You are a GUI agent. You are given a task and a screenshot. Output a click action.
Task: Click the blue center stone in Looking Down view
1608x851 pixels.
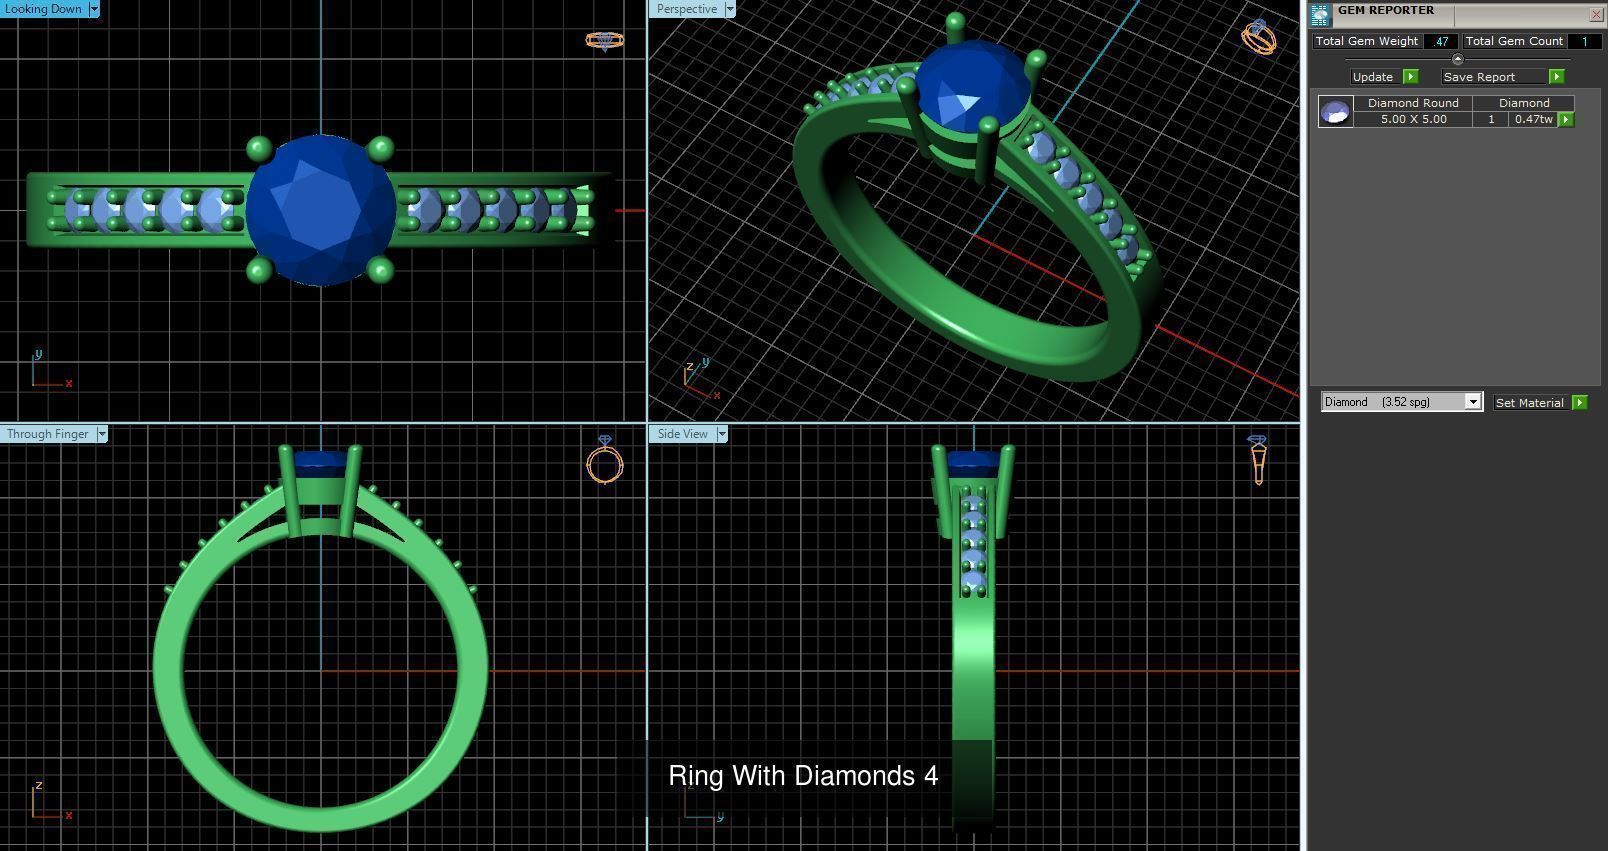321,210
